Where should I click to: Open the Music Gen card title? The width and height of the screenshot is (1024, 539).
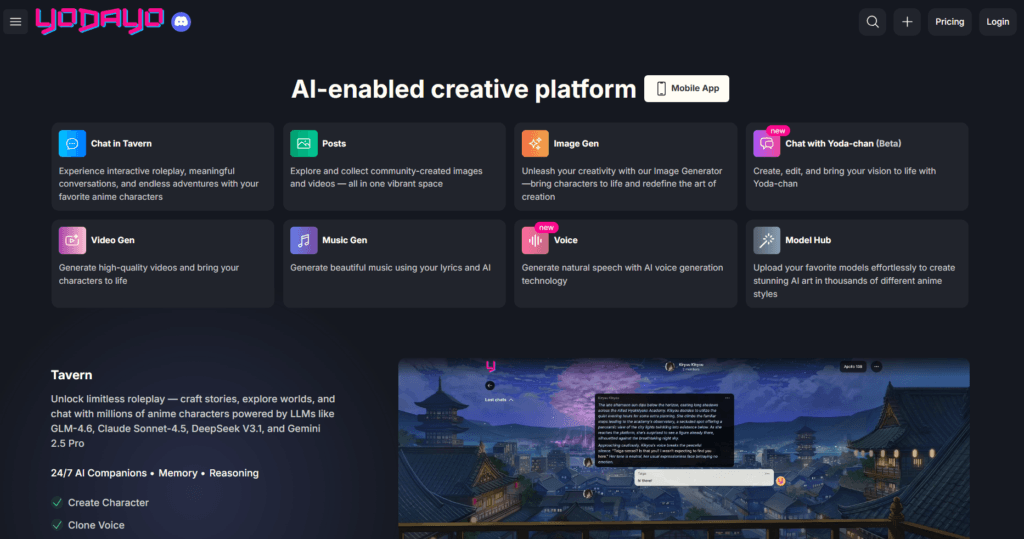(x=344, y=240)
